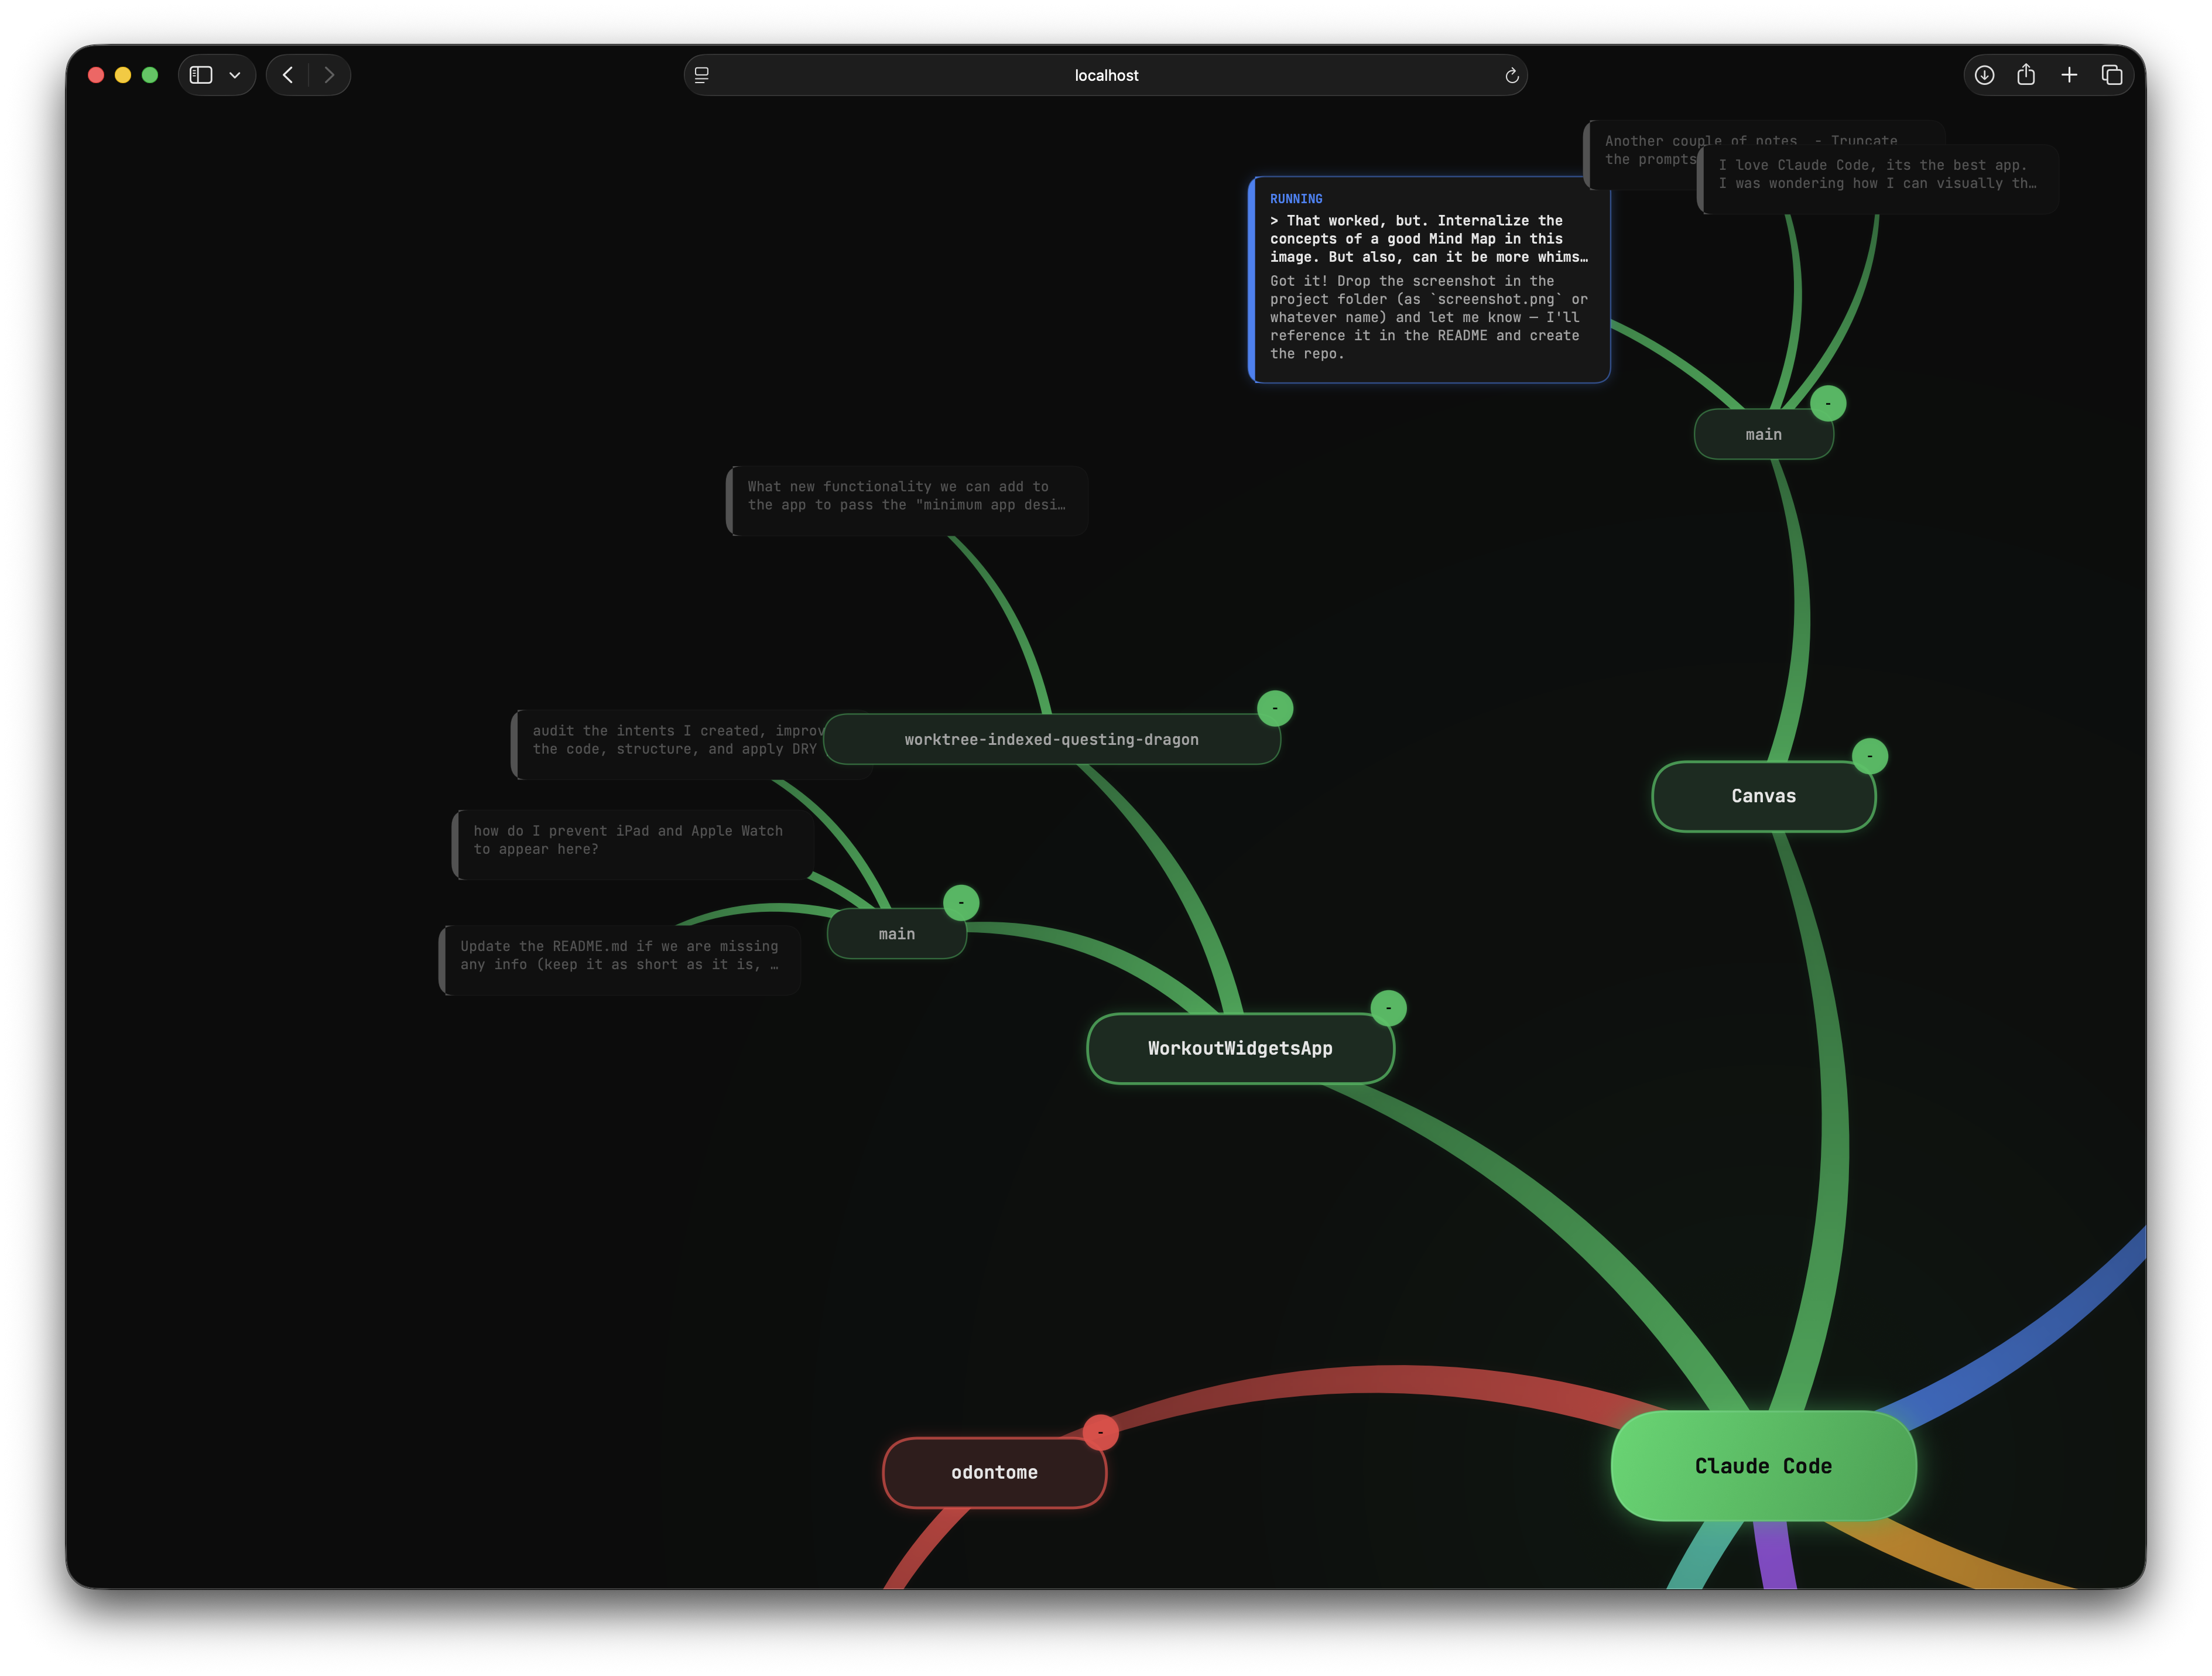Viewport: 2212px width, 1676px height.
Task: Open the sidebar options dropdown chevron
Action: tap(235, 75)
